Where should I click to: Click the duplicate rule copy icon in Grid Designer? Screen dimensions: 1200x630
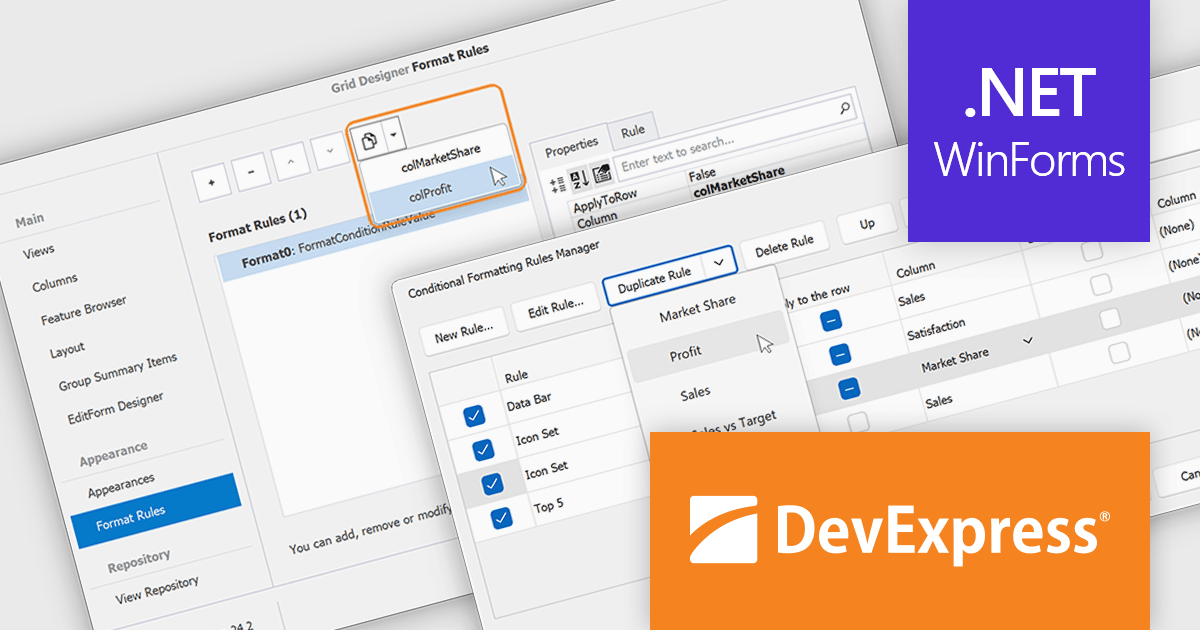point(369,141)
